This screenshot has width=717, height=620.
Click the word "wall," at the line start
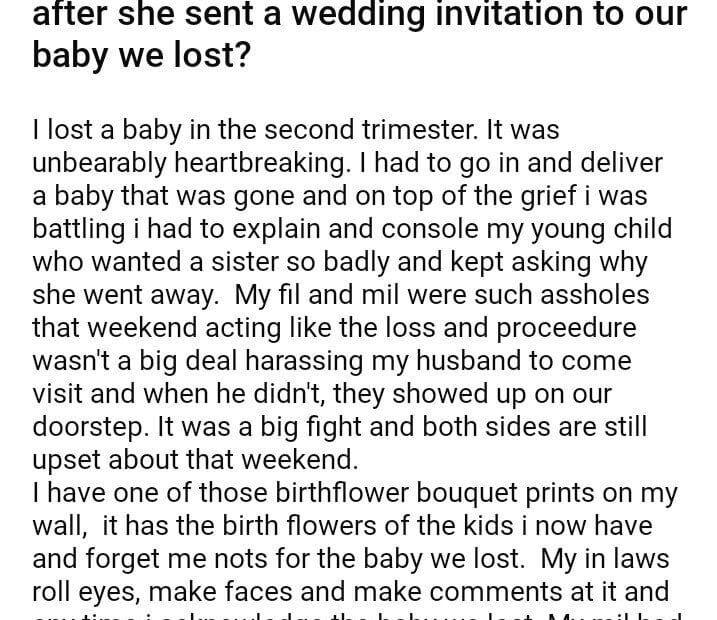(56, 525)
